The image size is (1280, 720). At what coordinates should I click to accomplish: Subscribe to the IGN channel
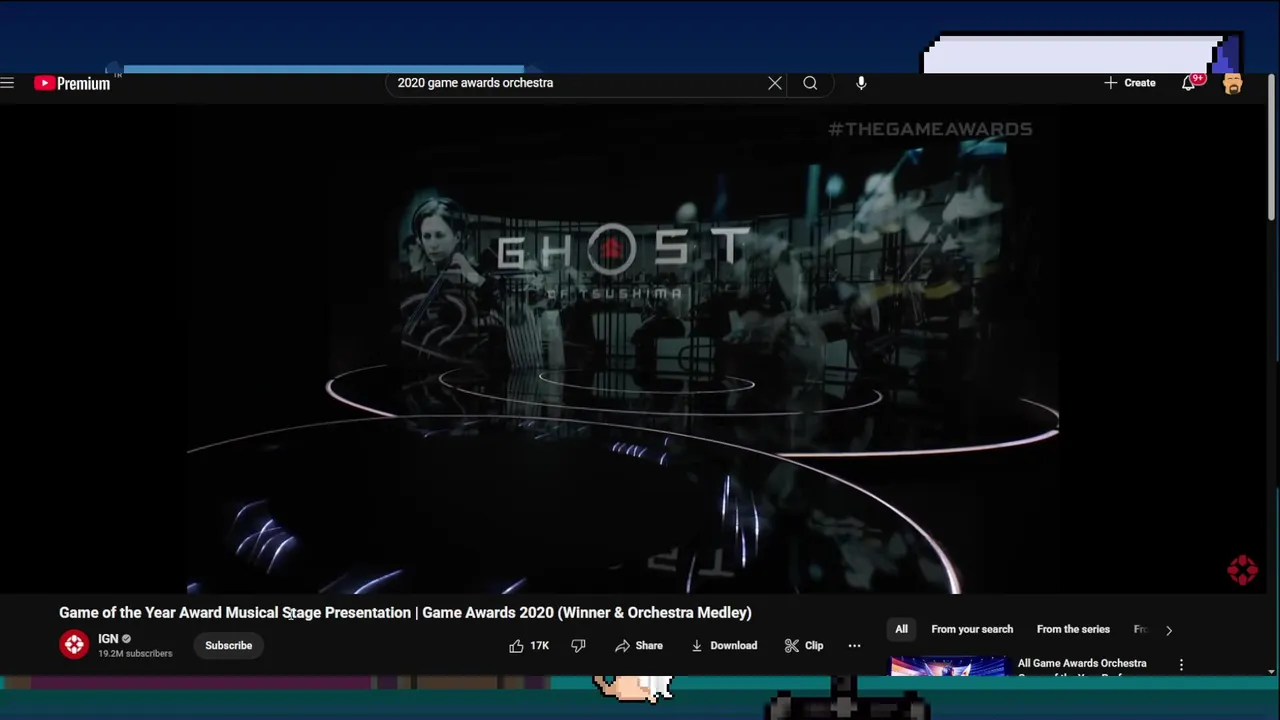click(228, 645)
